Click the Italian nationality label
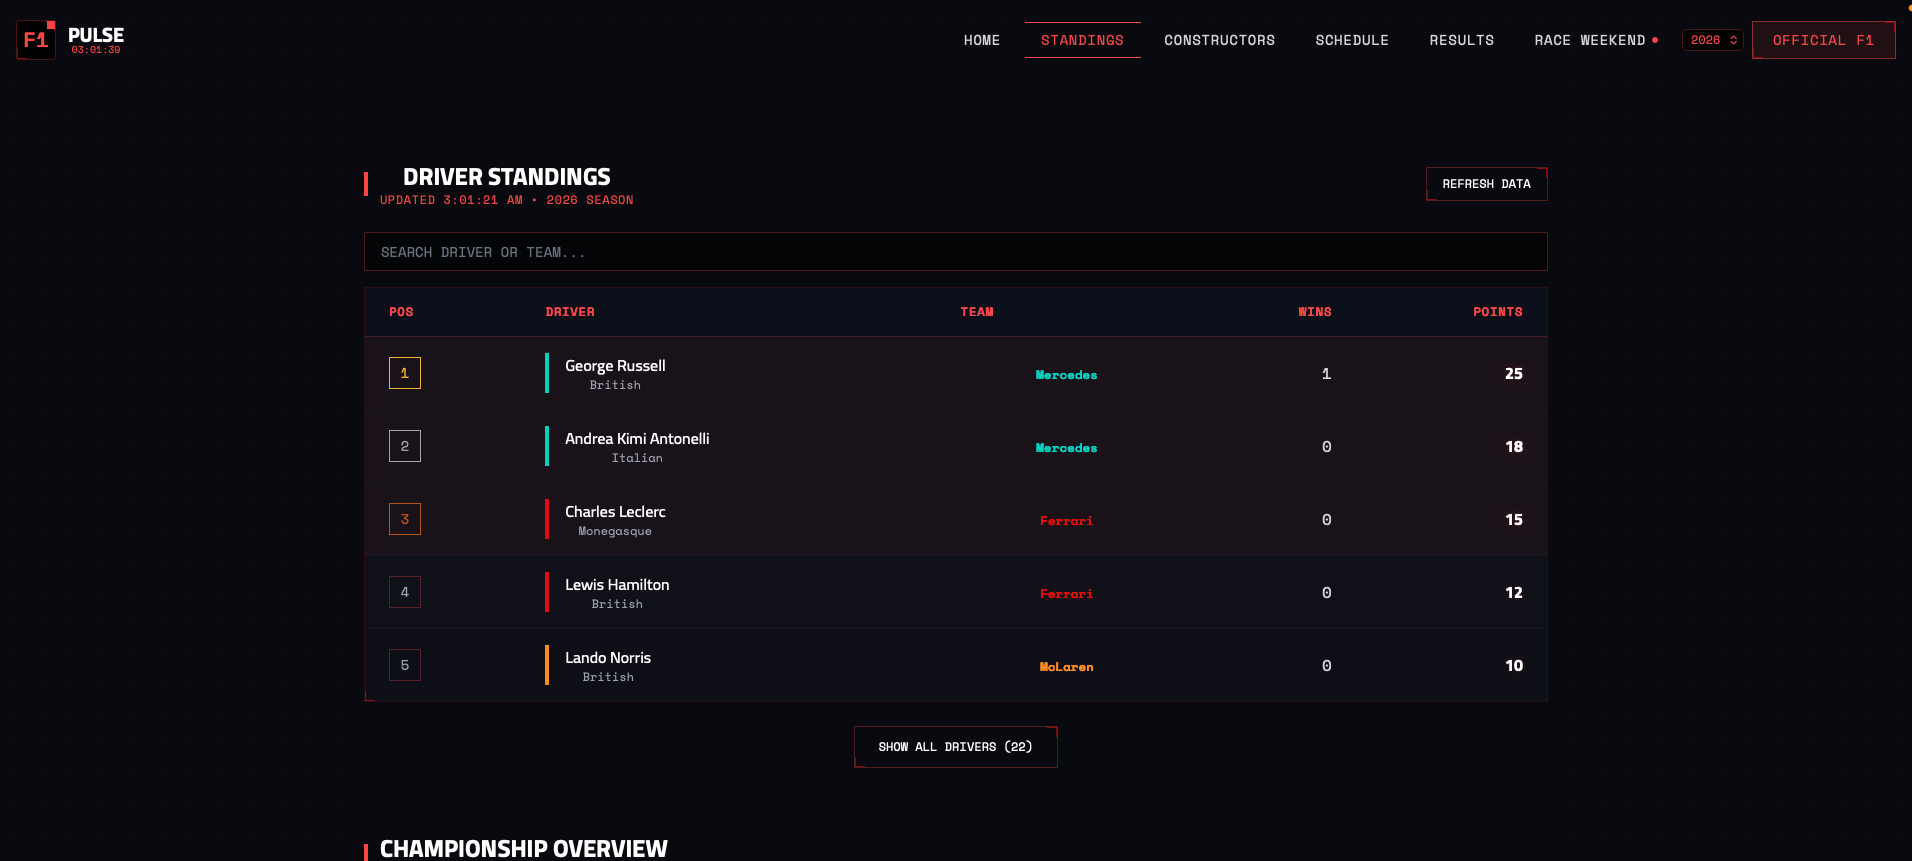Viewport: 1912px width, 861px height. point(637,458)
